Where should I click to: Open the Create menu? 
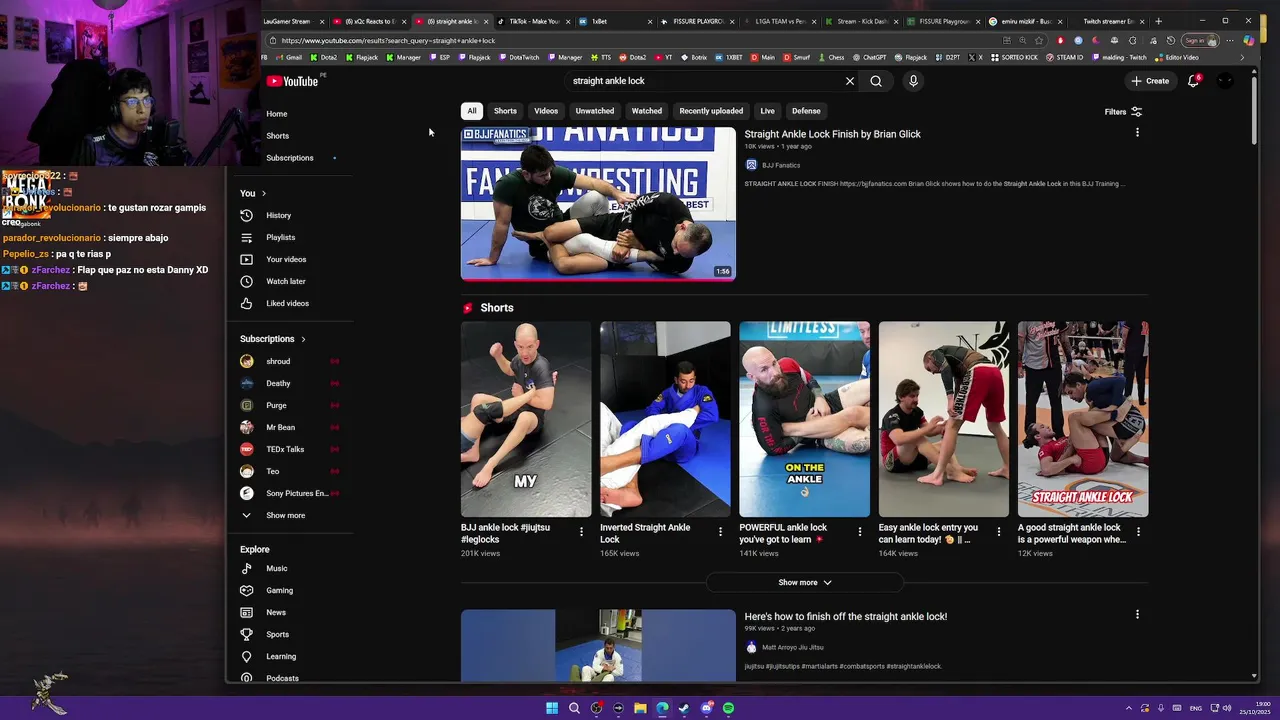pos(1150,81)
